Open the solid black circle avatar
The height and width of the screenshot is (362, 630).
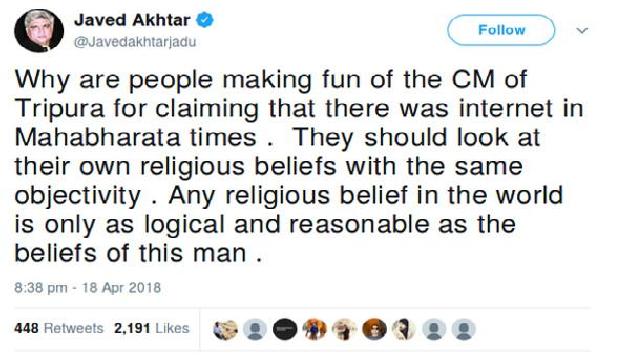285,329
